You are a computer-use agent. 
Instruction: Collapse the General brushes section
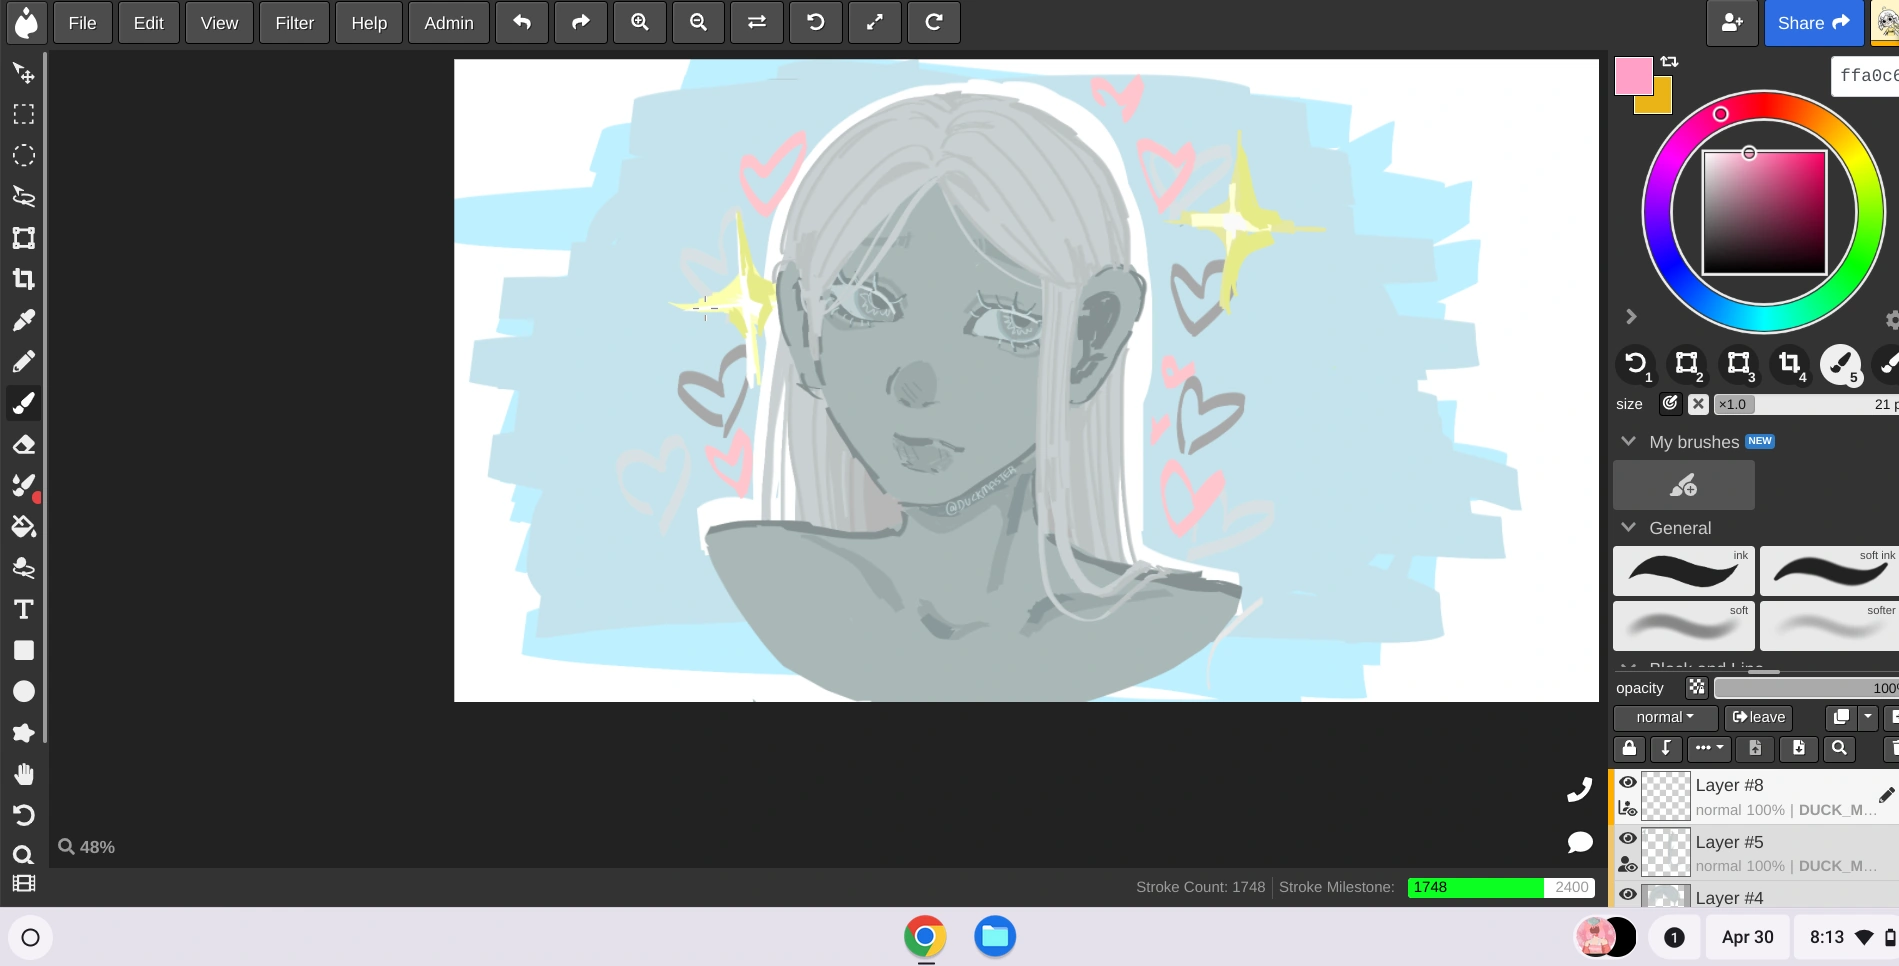[x=1628, y=528]
